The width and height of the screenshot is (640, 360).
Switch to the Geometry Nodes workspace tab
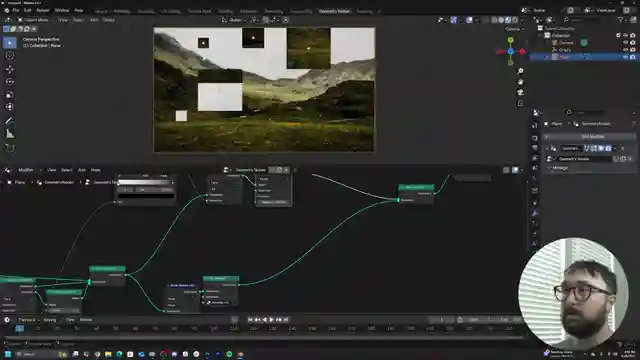point(334,11)
